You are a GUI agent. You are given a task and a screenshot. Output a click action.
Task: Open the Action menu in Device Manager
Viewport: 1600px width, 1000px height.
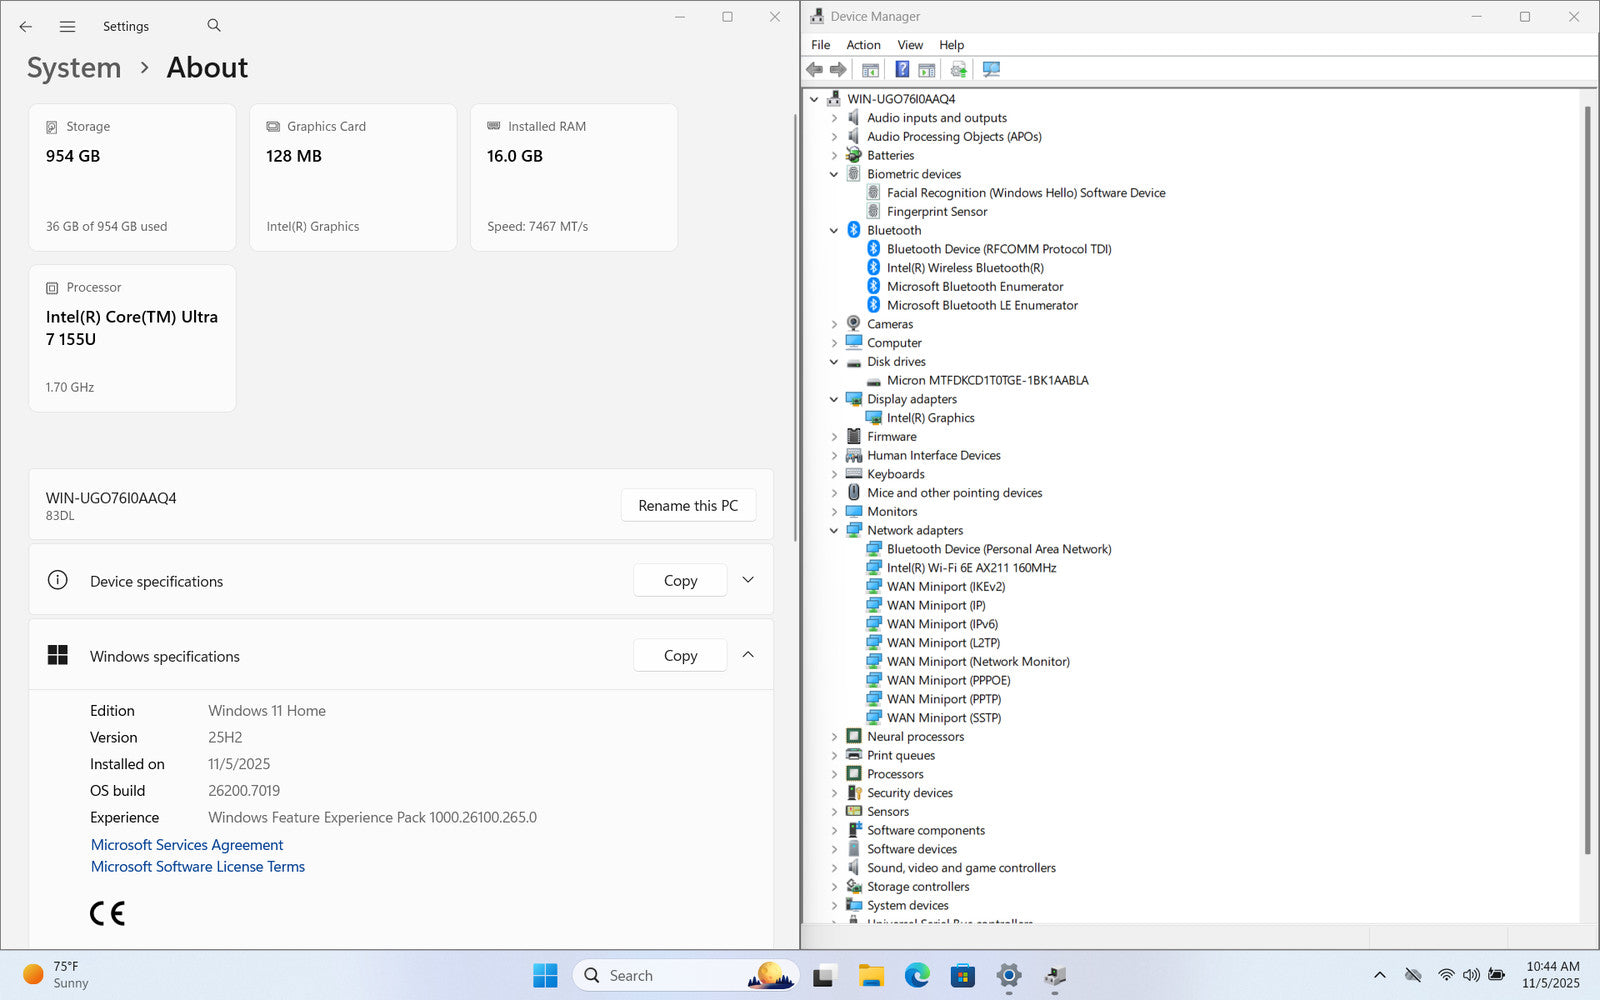click(863, 45)
